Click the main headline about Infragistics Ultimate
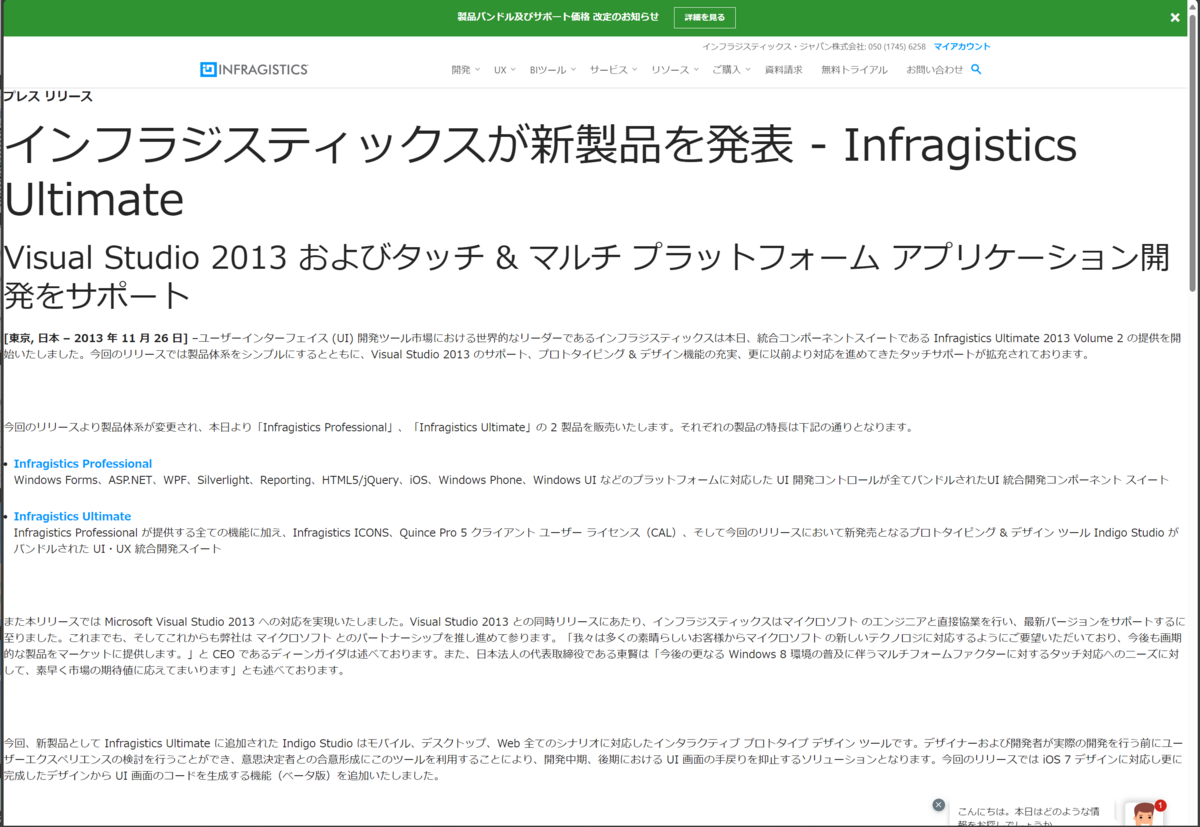Screen dimensions: 1200x827 point(541,171)
